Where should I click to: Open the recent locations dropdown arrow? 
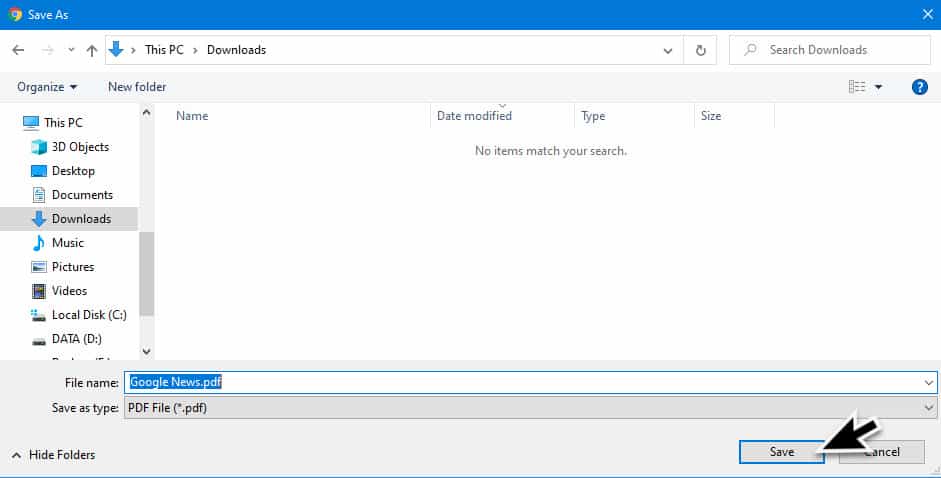(71, 50)
